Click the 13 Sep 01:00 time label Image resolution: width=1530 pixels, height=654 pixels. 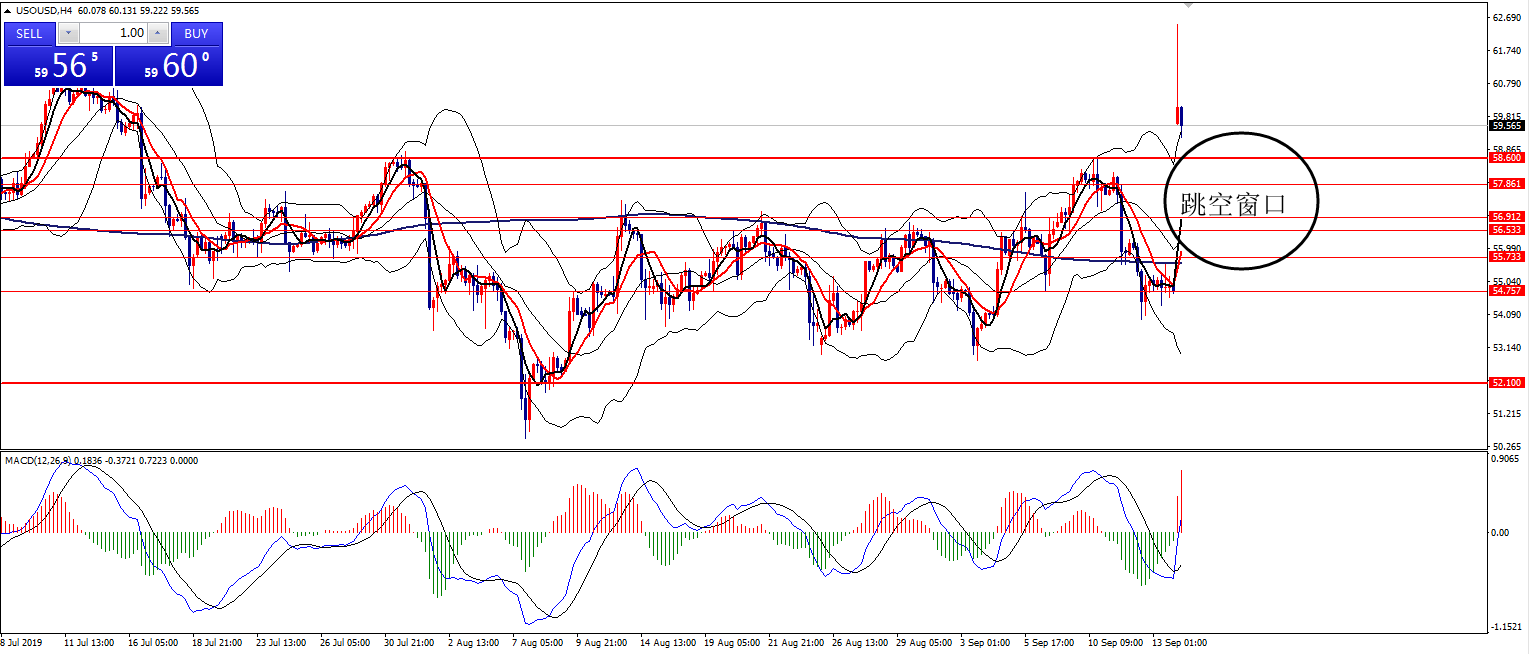1180,643
